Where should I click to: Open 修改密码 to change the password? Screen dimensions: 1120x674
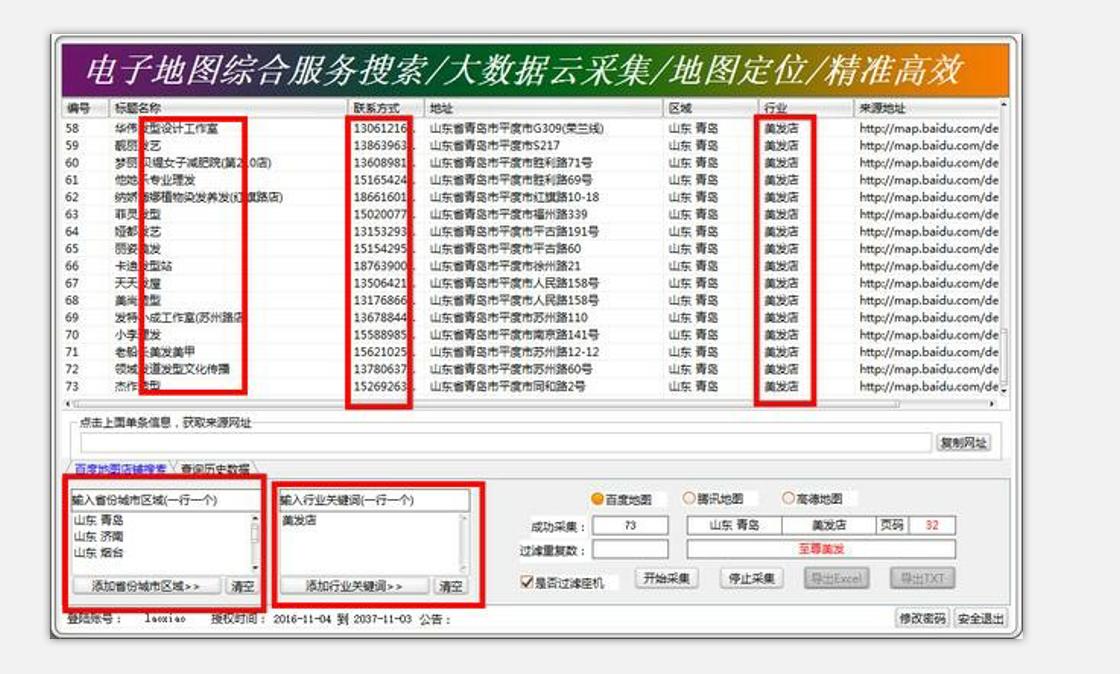pos(928,617)
